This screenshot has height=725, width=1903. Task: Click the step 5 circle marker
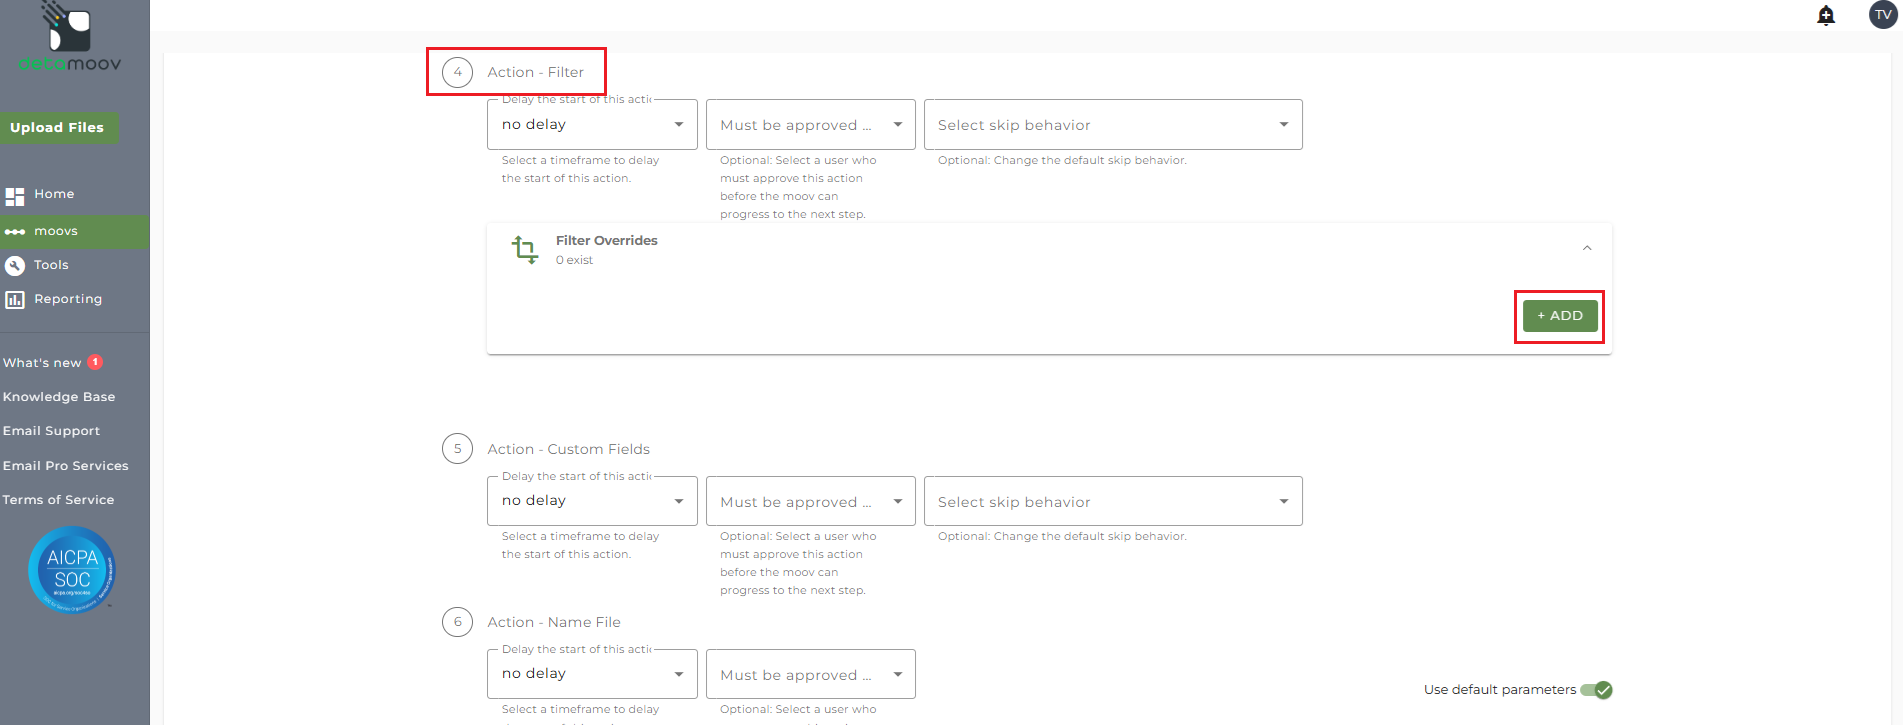[458, 449]
